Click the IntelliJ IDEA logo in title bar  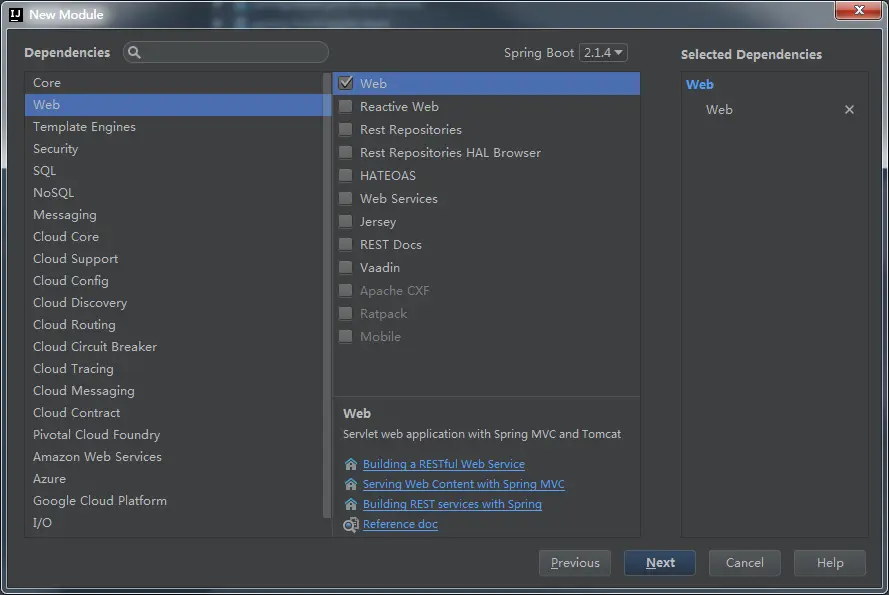[x=16, y=15]
